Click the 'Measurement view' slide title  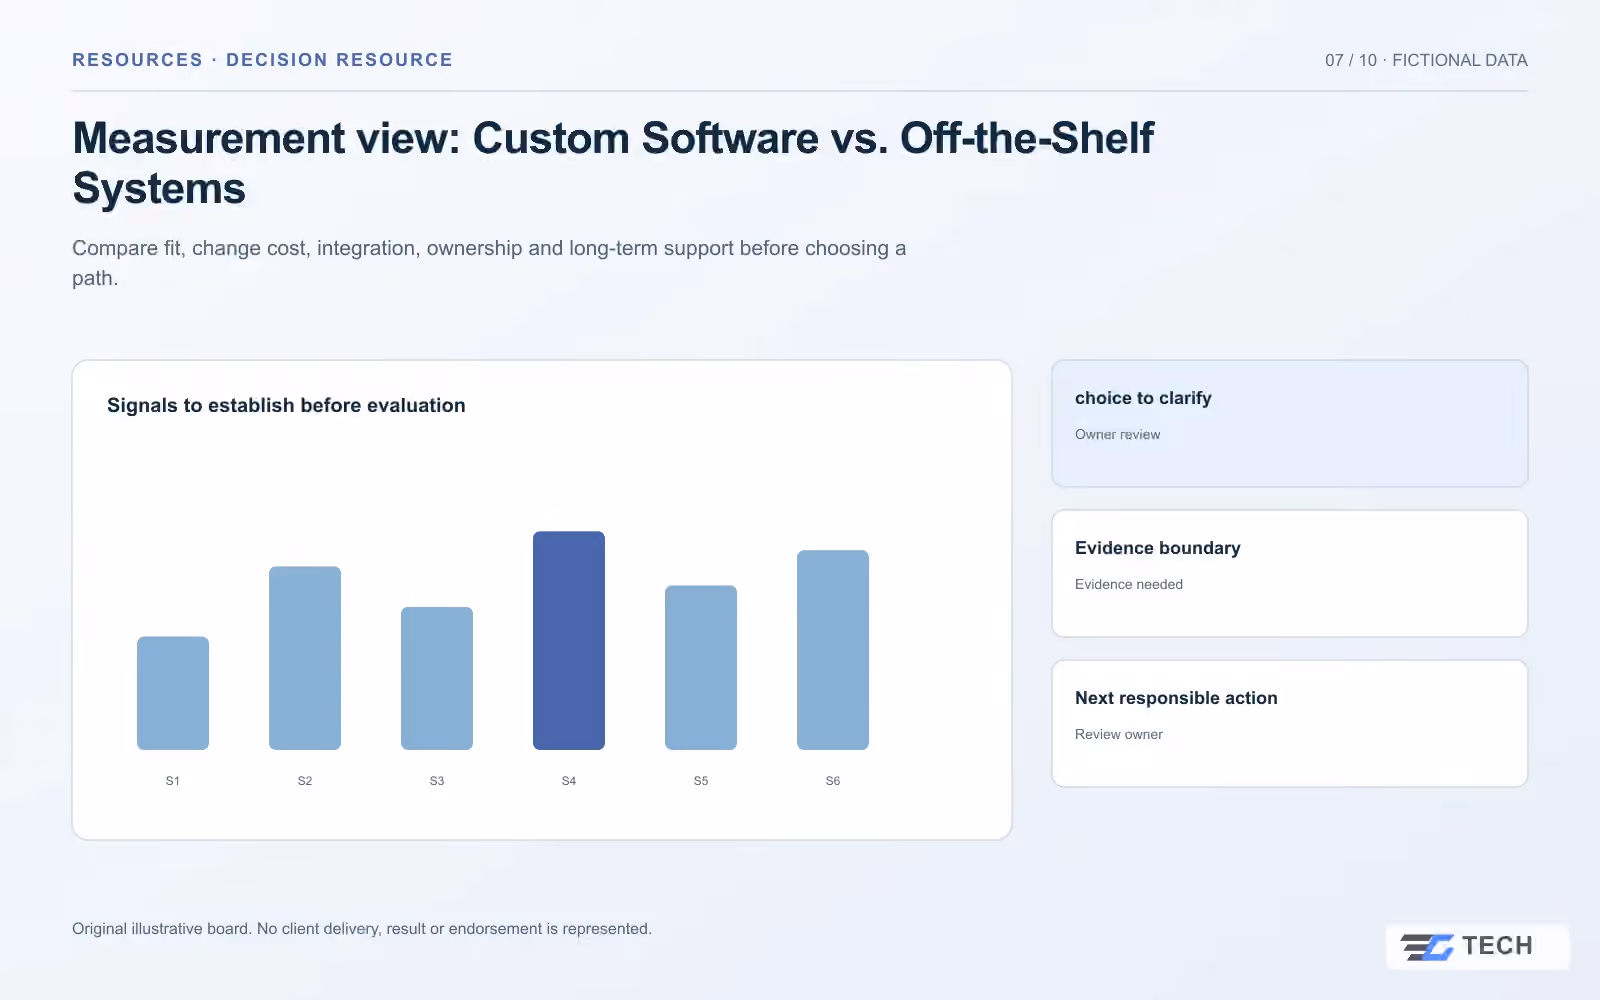point(613,163)
